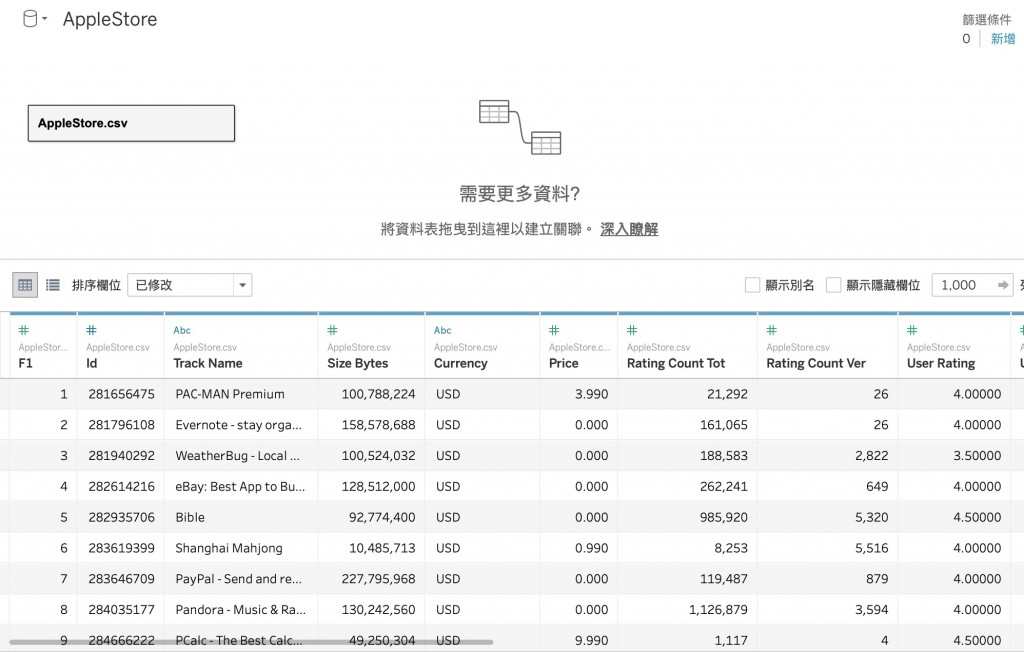This screenshot has height=652, width=1024.
Task: Change the Rating Count Ver type icon
Action: click(772, 330)
